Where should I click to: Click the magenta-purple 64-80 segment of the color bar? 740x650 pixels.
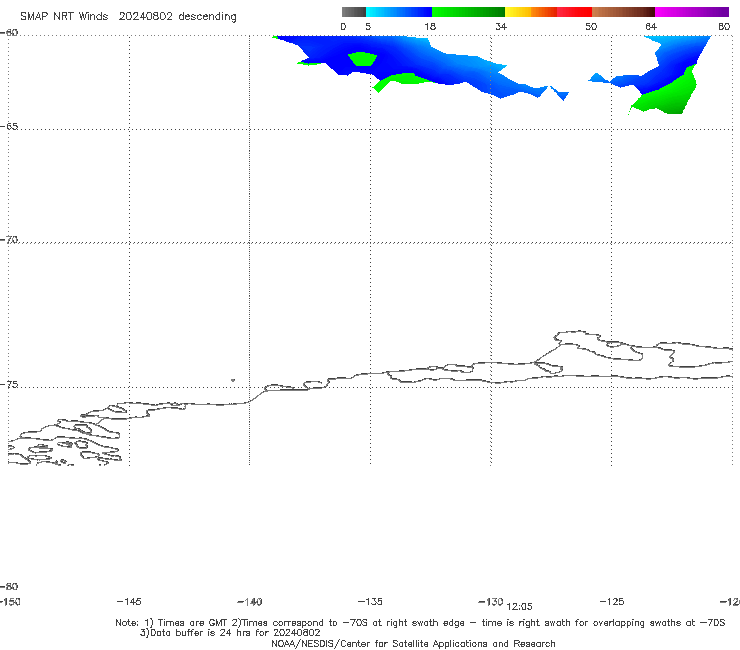click(x=692, y=12)
